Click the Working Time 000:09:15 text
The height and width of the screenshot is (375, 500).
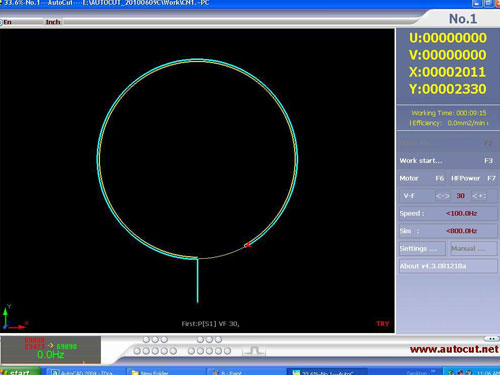point(449,113)
